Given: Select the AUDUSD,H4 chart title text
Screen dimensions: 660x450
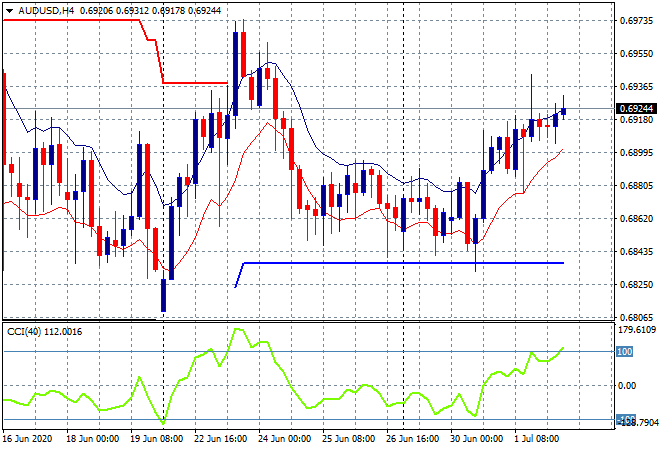Looking at the screenshot, I should (46, 11).
